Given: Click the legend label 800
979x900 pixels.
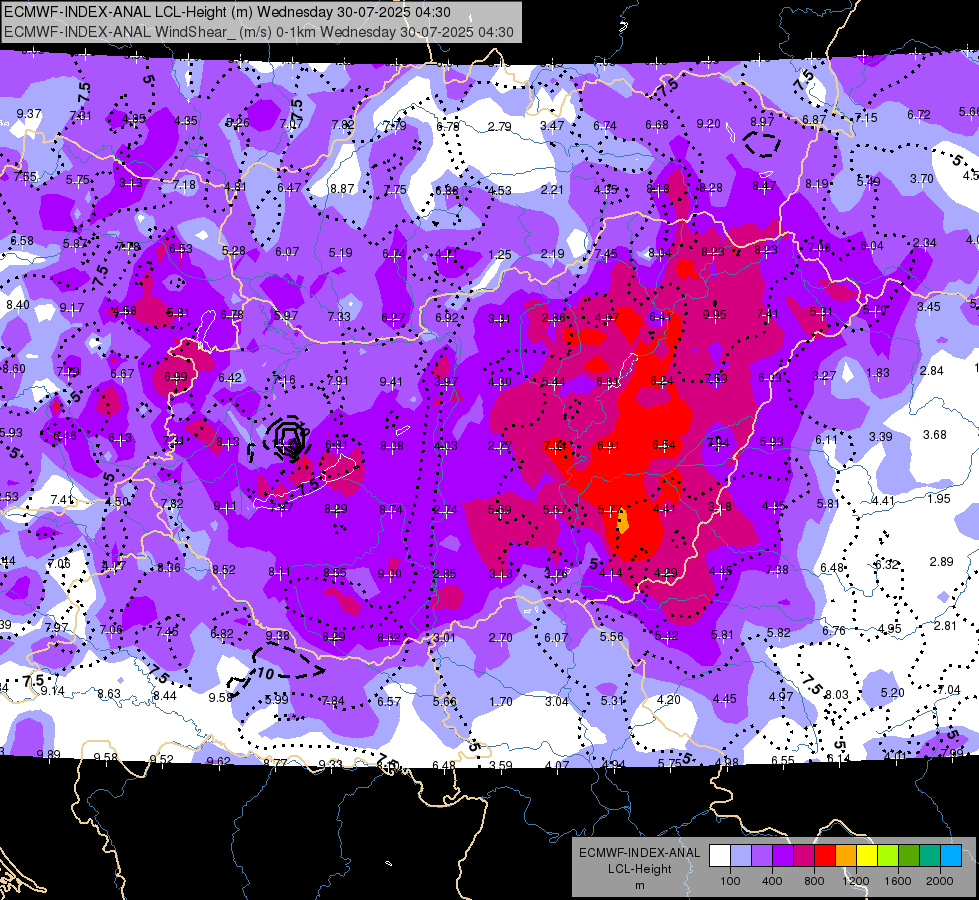Looking at the screenshot, I should tap(814, 881).
